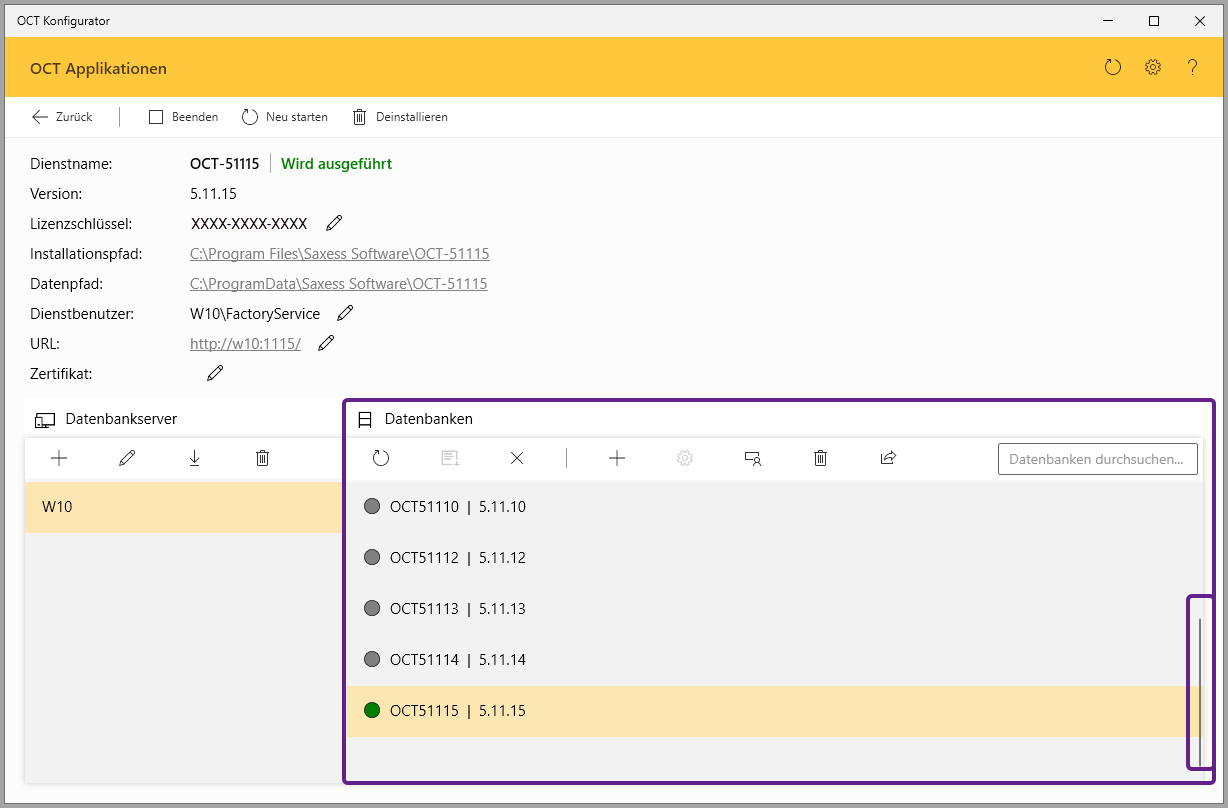Image resolution: width=1228 pixels, height=808 pixels.
Task: Click the Datenbanken durchsuchen search field
Action: click(x=1097, y=459)
